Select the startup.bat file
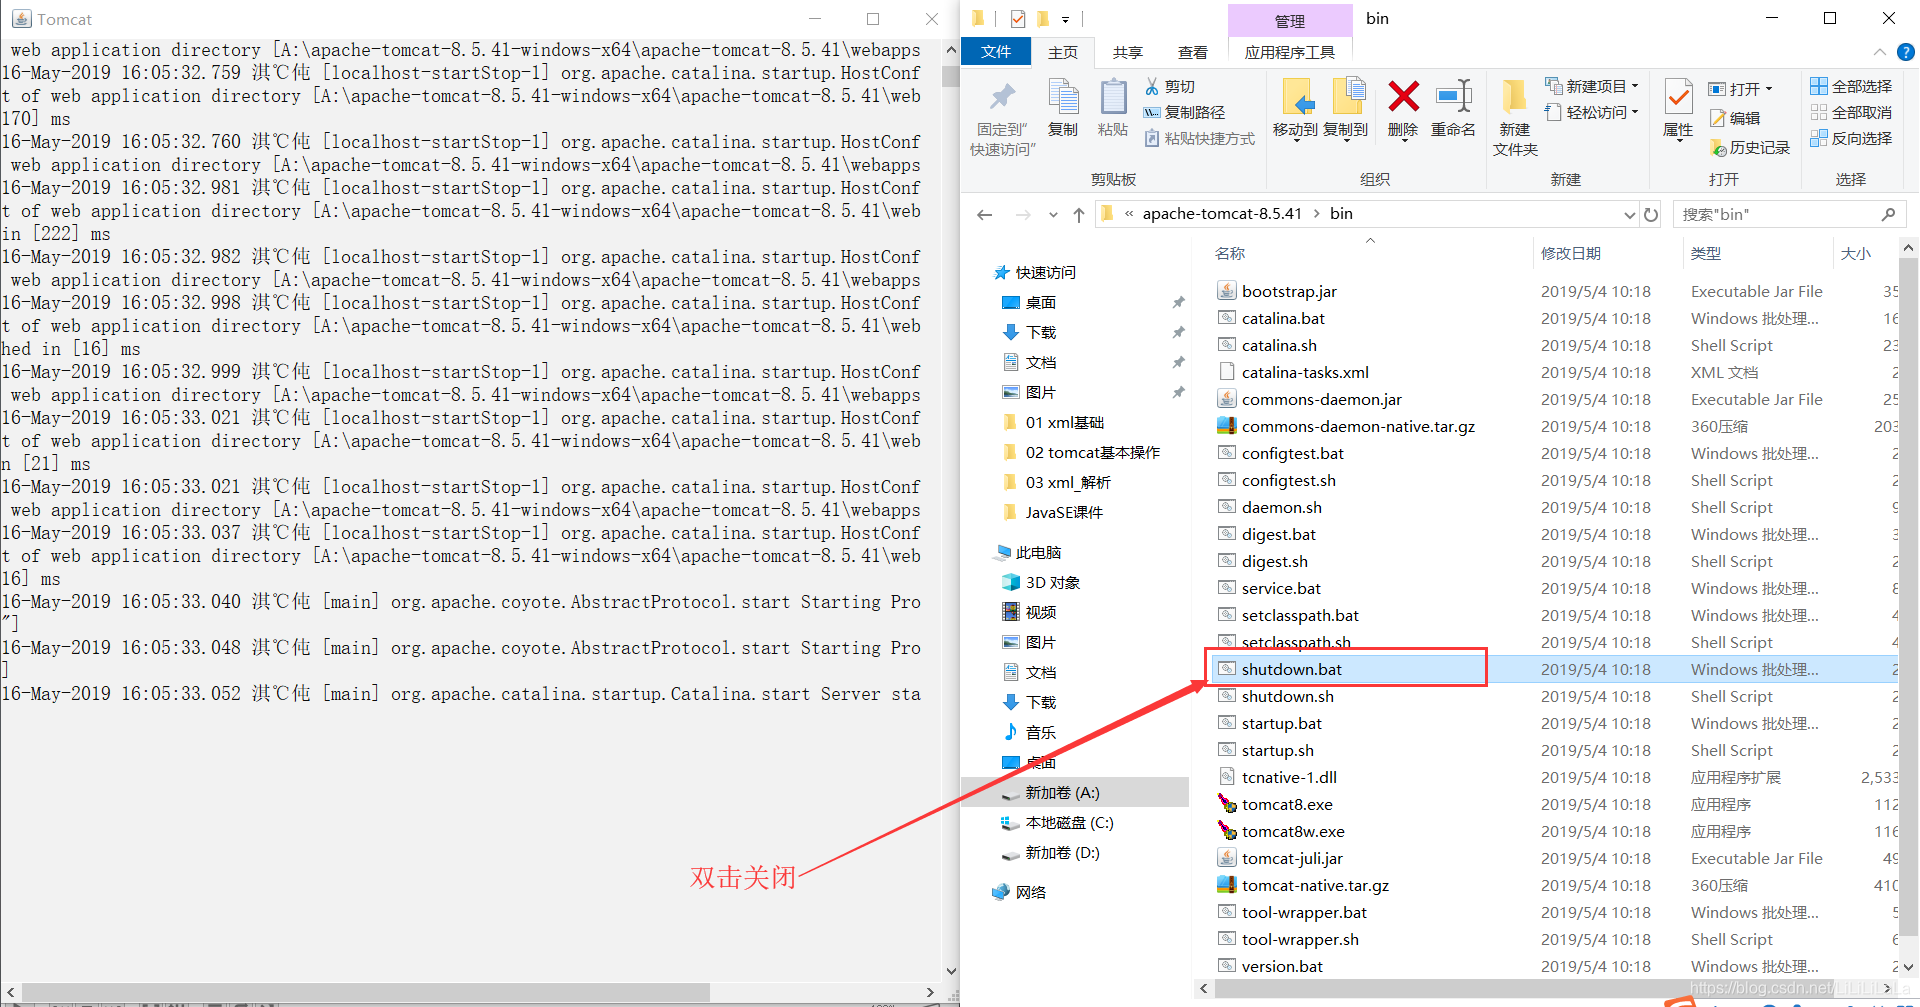The image size is (1920, 1007). [1282, 723]
